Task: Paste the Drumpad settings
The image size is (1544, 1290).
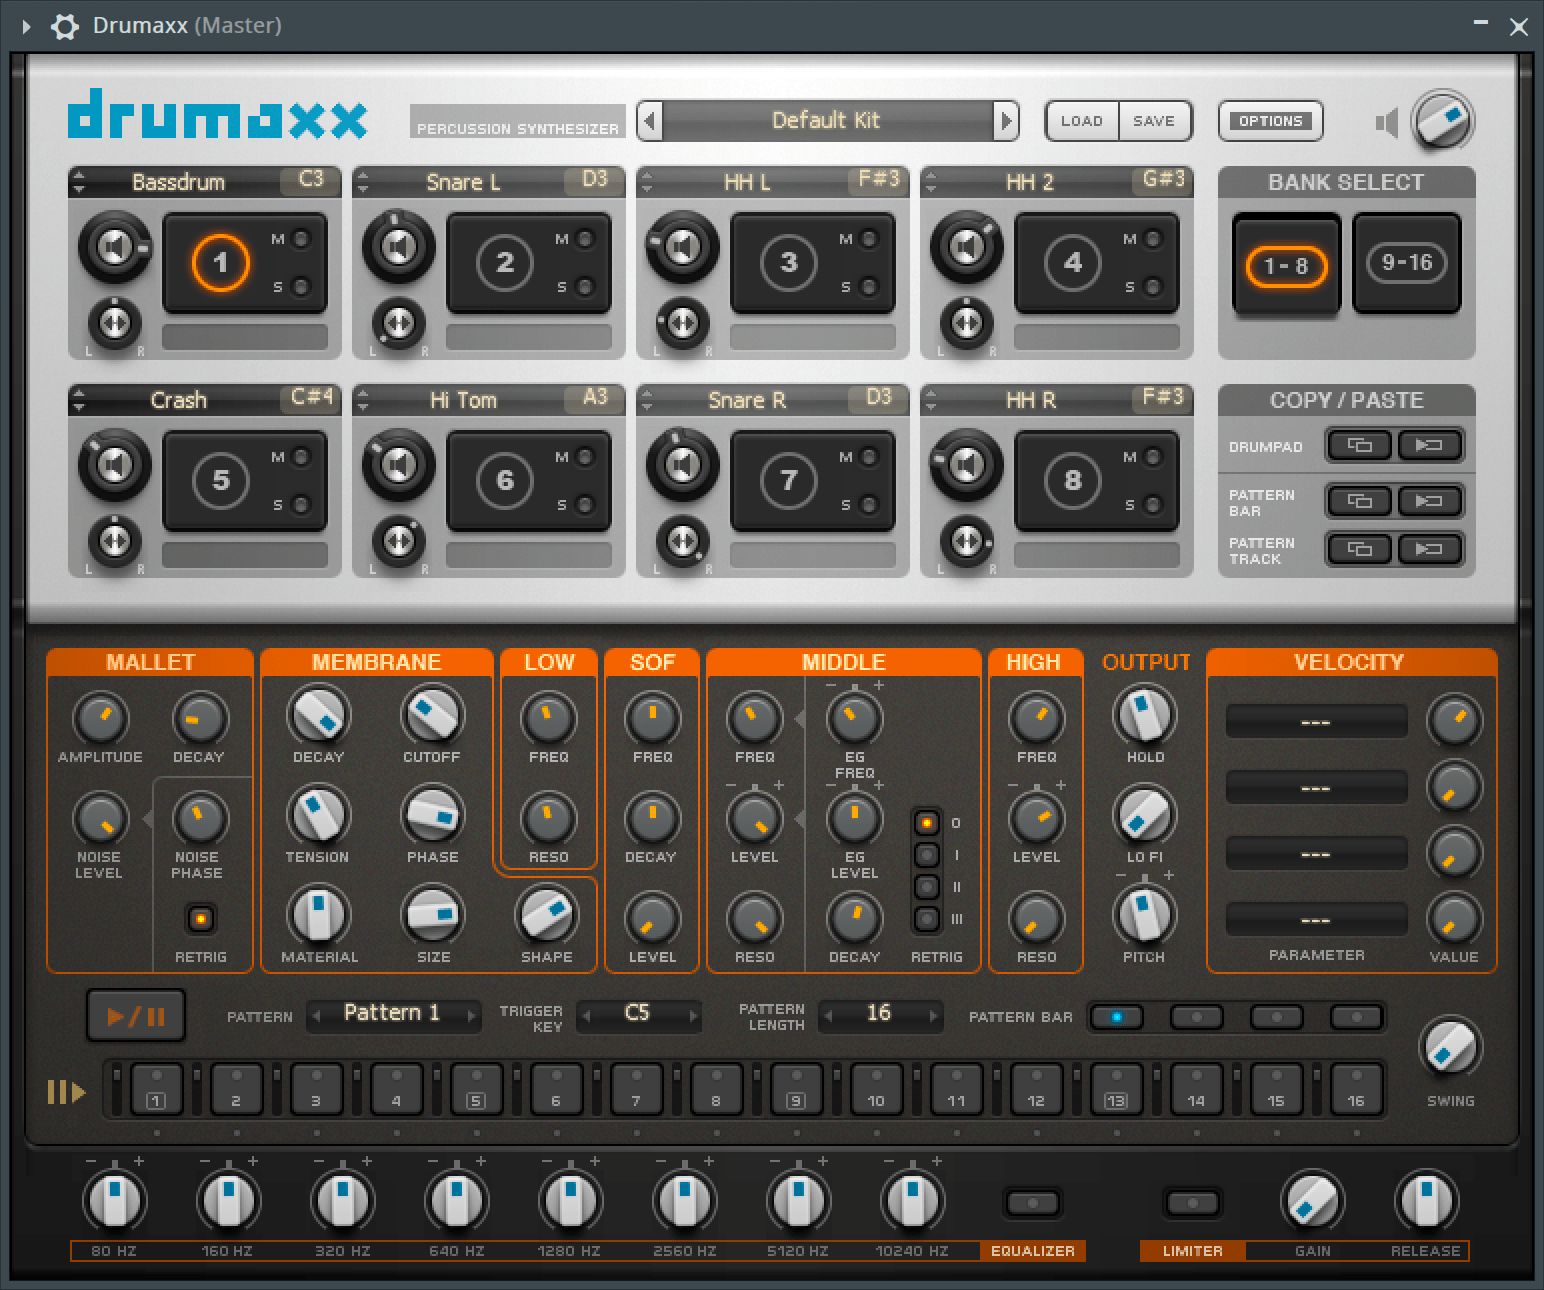Action: point(1431,445)
